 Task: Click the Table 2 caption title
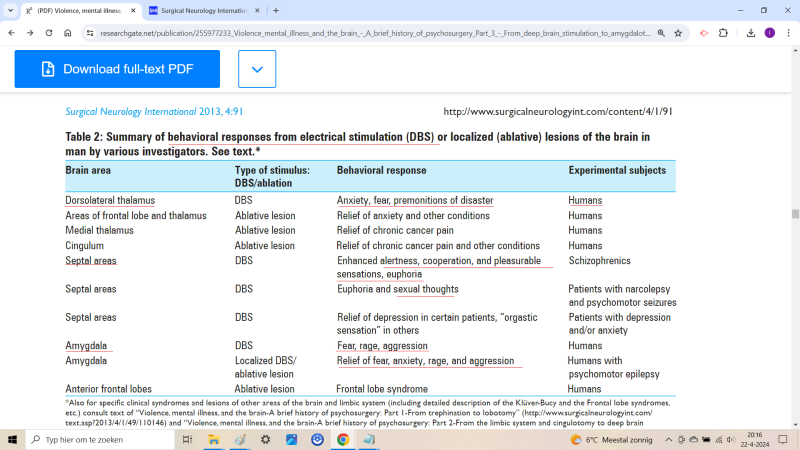coord(358,144)
